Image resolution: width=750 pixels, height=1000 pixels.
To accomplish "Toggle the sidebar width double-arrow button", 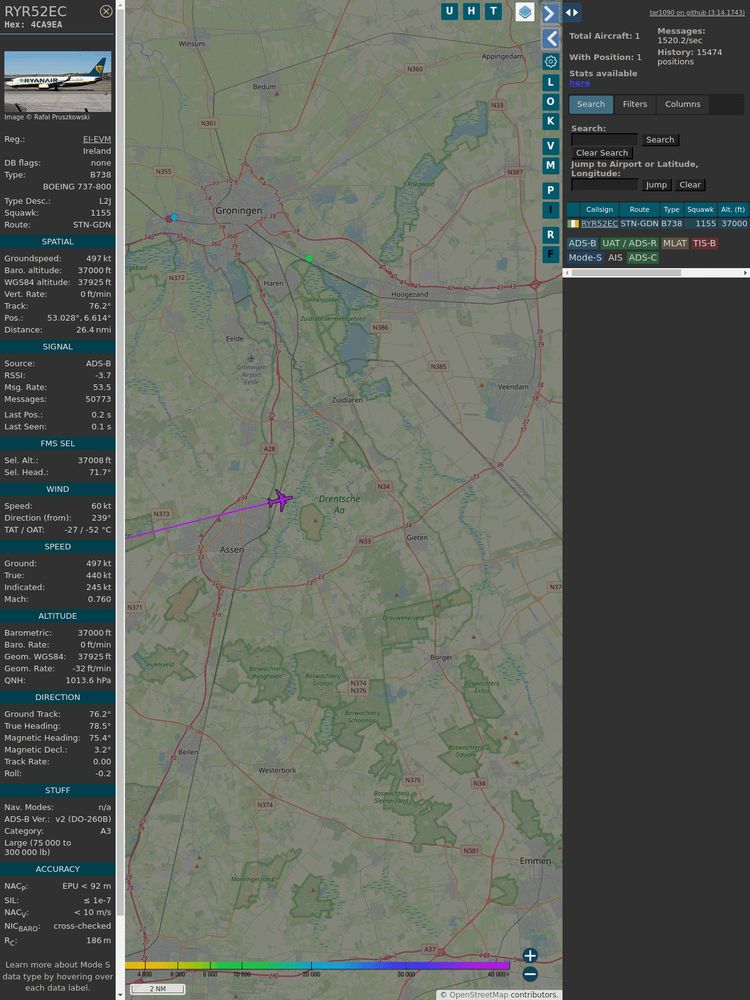I will [x=571, y=12].
